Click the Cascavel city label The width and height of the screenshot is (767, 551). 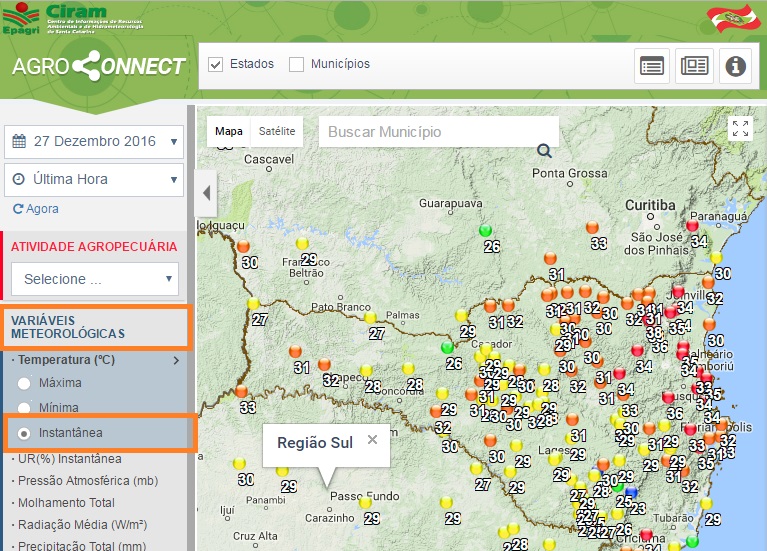coord(269,159)
